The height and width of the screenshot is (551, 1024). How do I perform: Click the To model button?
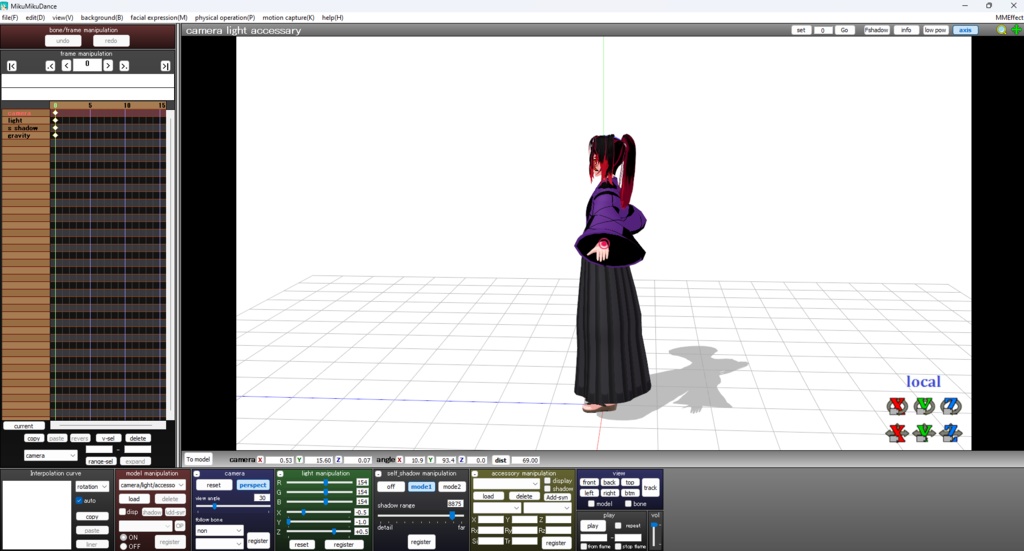coord(198,460)
